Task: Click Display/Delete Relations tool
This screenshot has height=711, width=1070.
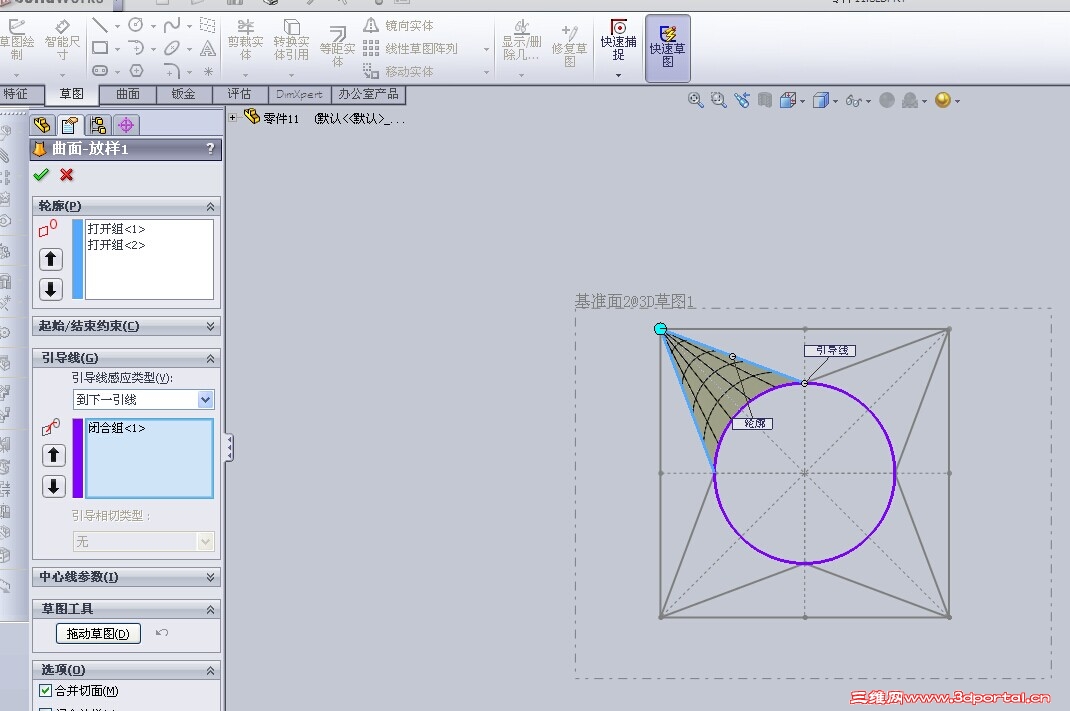Action: [x=521, y=41]
